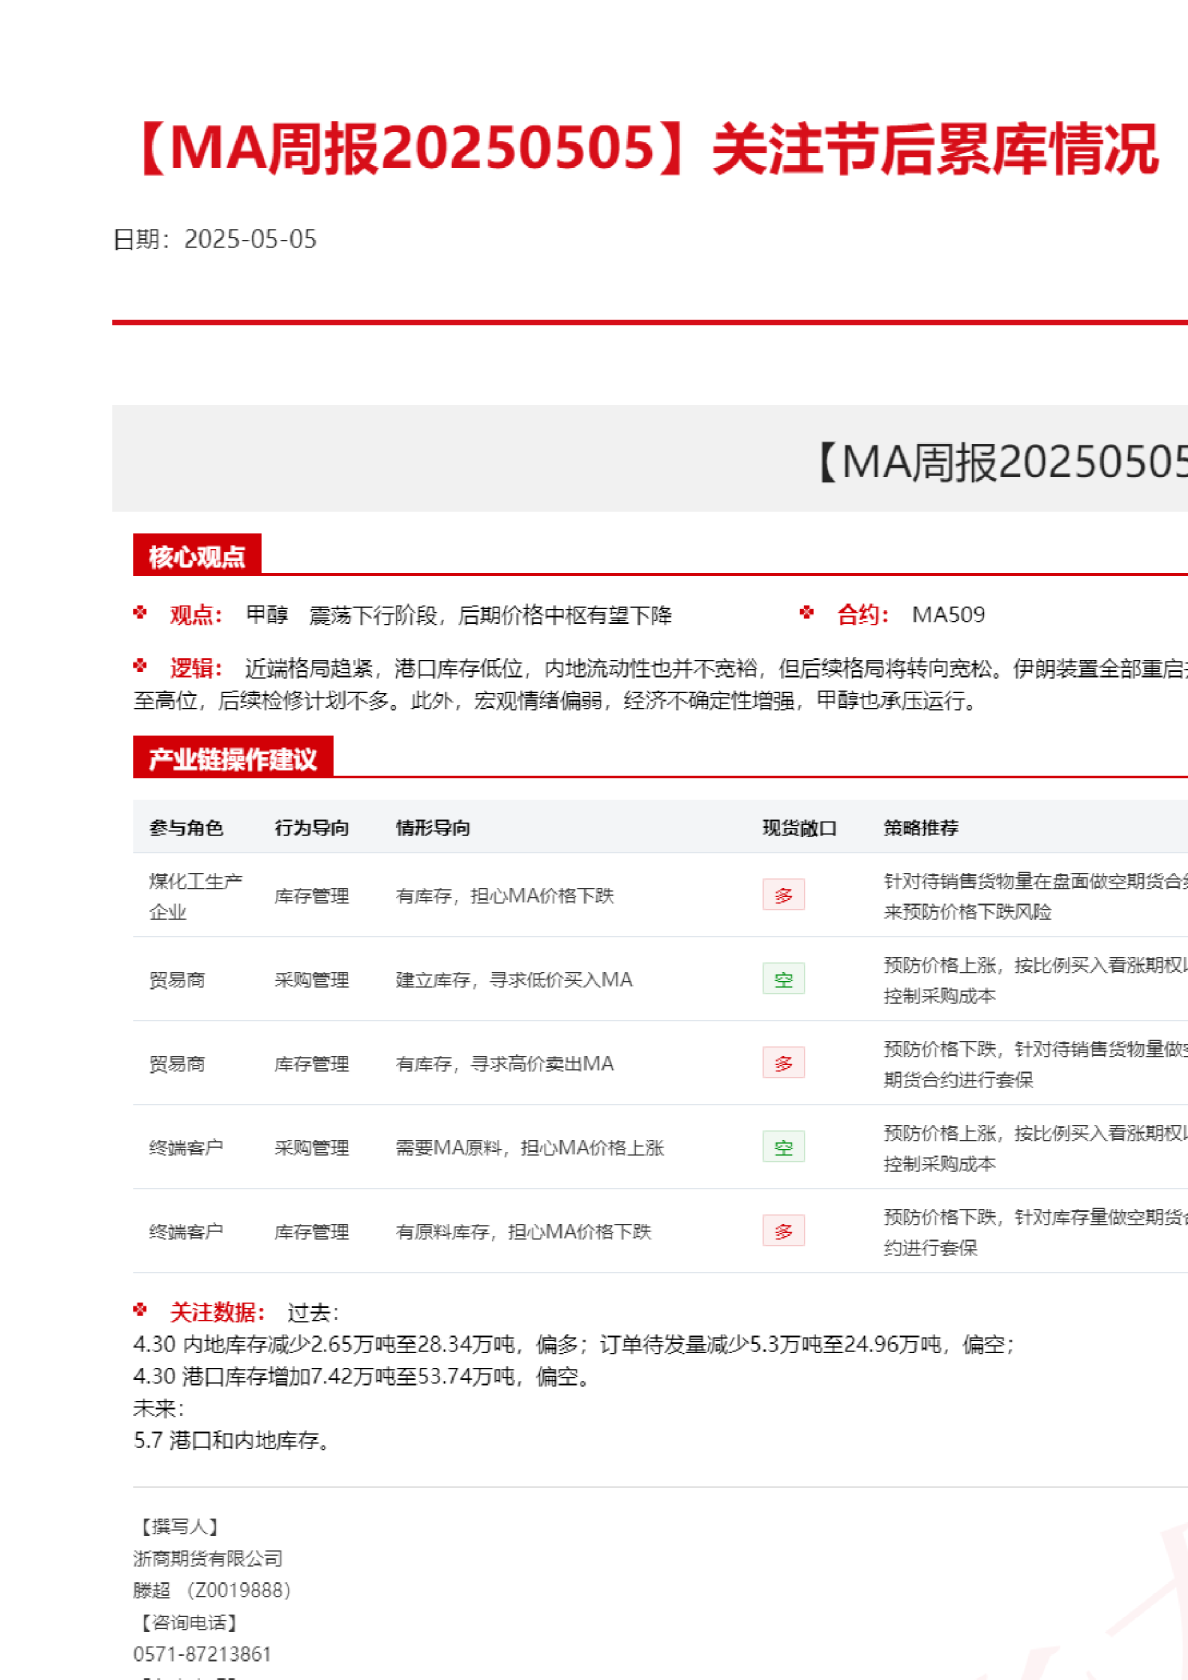Click the 空 badge in 终端客户 采购管理 row
This screenshot has height=1680, width=1188.
tap(783, 1147)
